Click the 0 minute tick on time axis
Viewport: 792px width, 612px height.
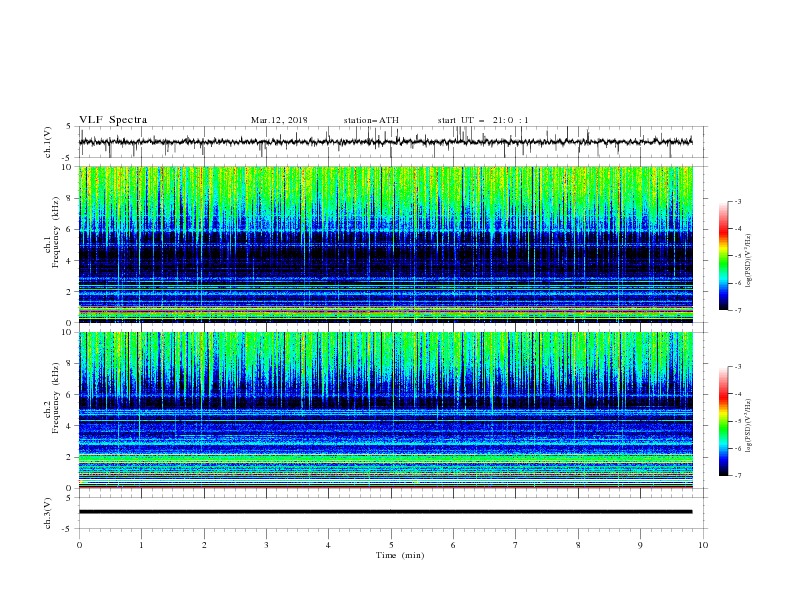[x=79, y=545]
